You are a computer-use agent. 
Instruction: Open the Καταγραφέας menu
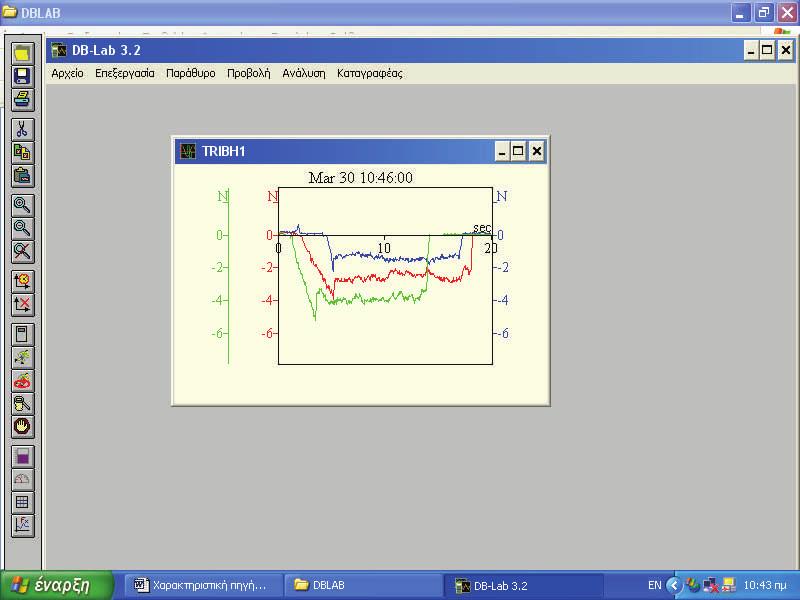[369, 73]
